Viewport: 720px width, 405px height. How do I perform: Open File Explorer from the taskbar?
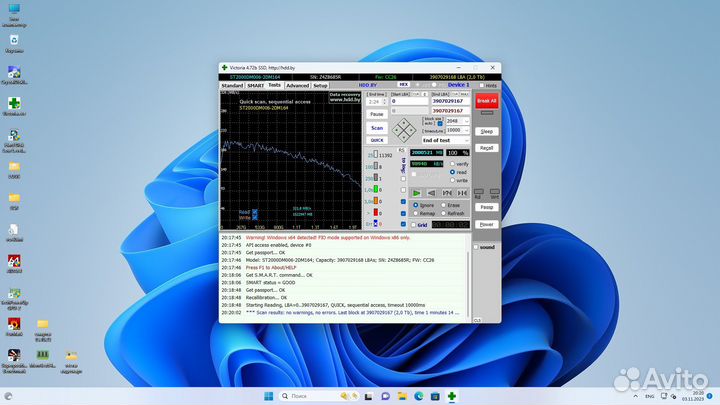402,396
